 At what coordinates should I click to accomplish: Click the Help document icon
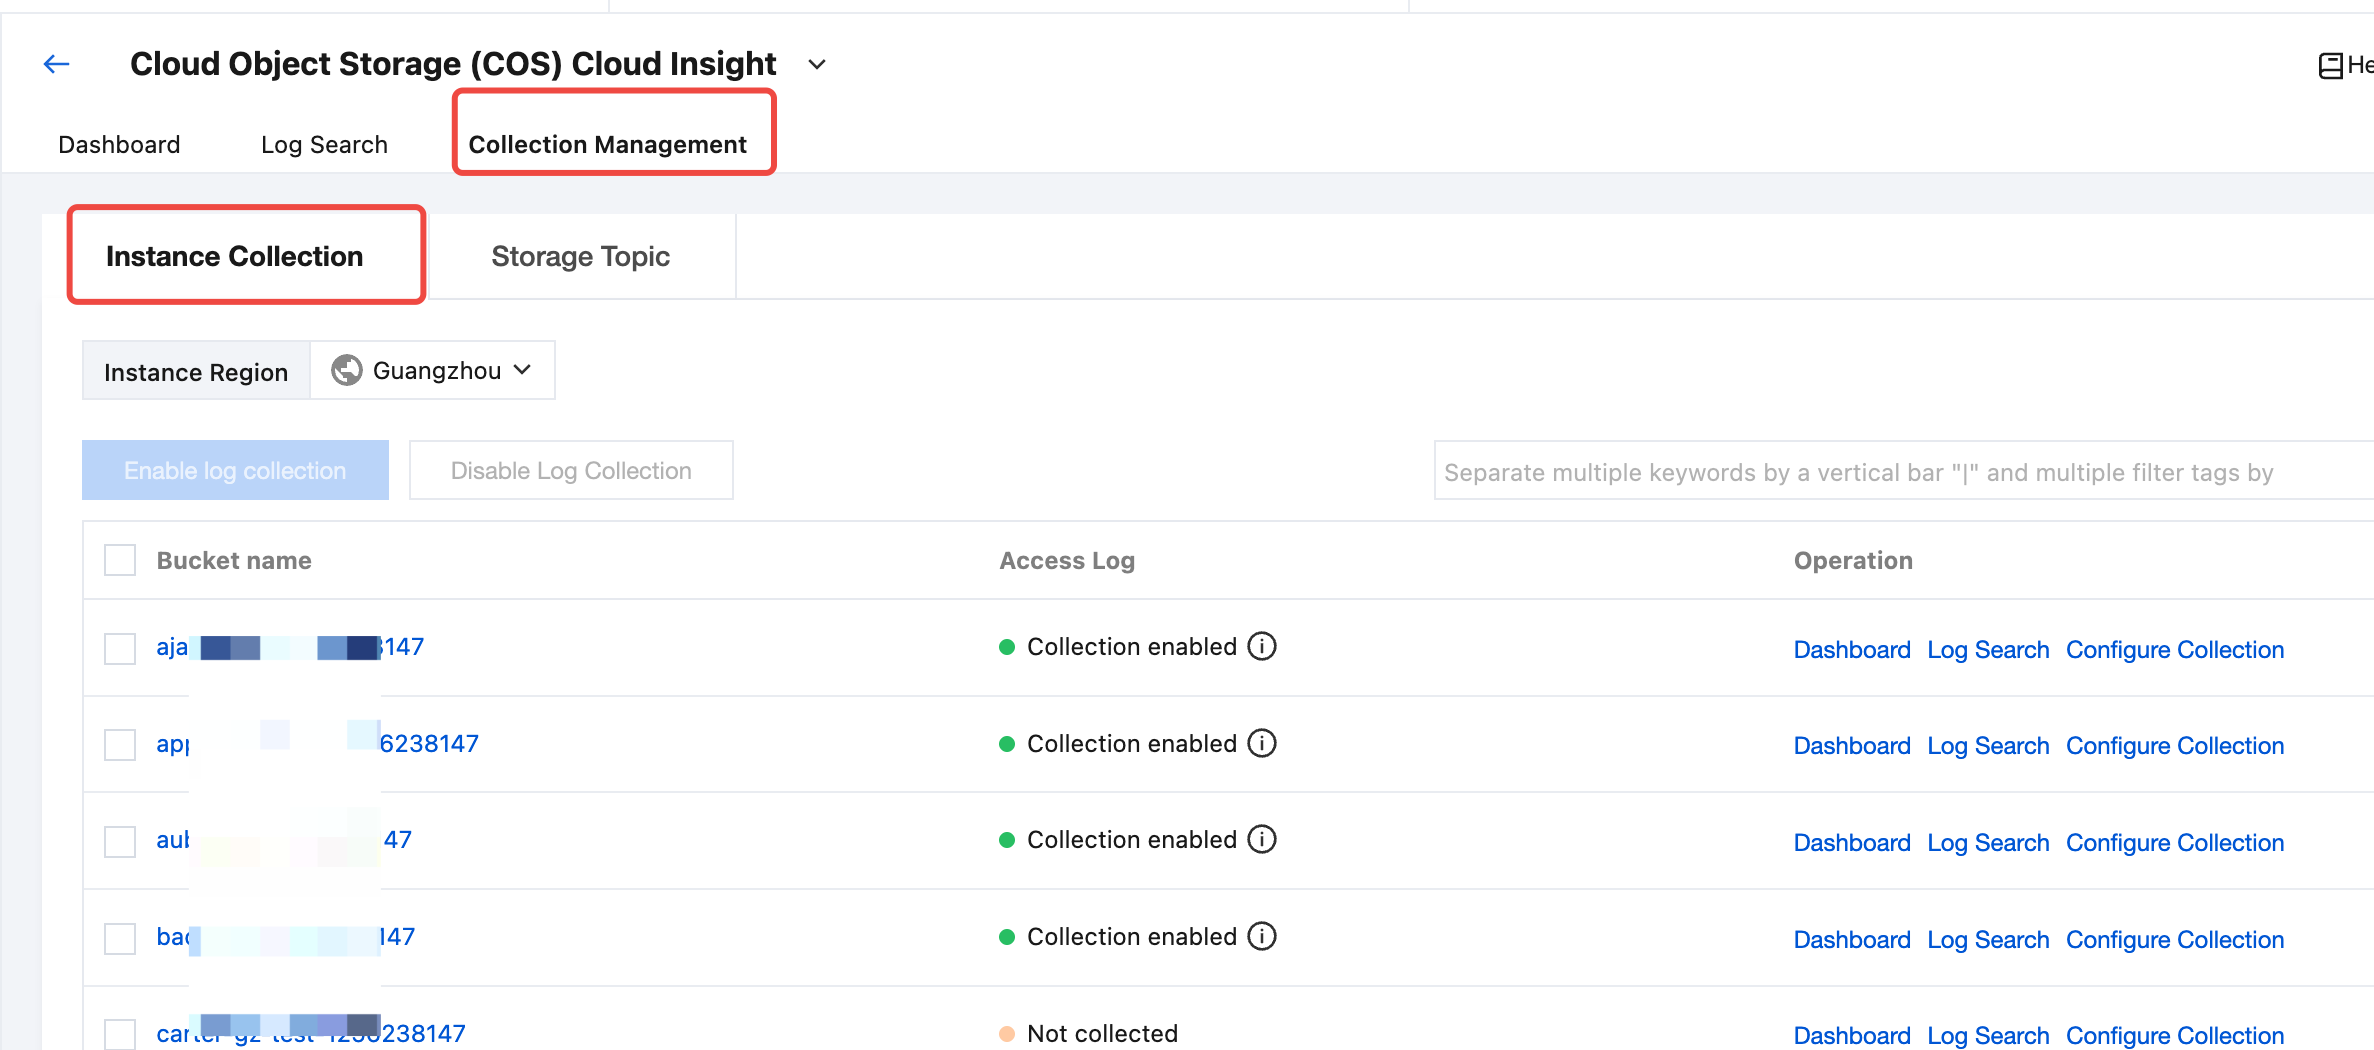point(2330,66)
